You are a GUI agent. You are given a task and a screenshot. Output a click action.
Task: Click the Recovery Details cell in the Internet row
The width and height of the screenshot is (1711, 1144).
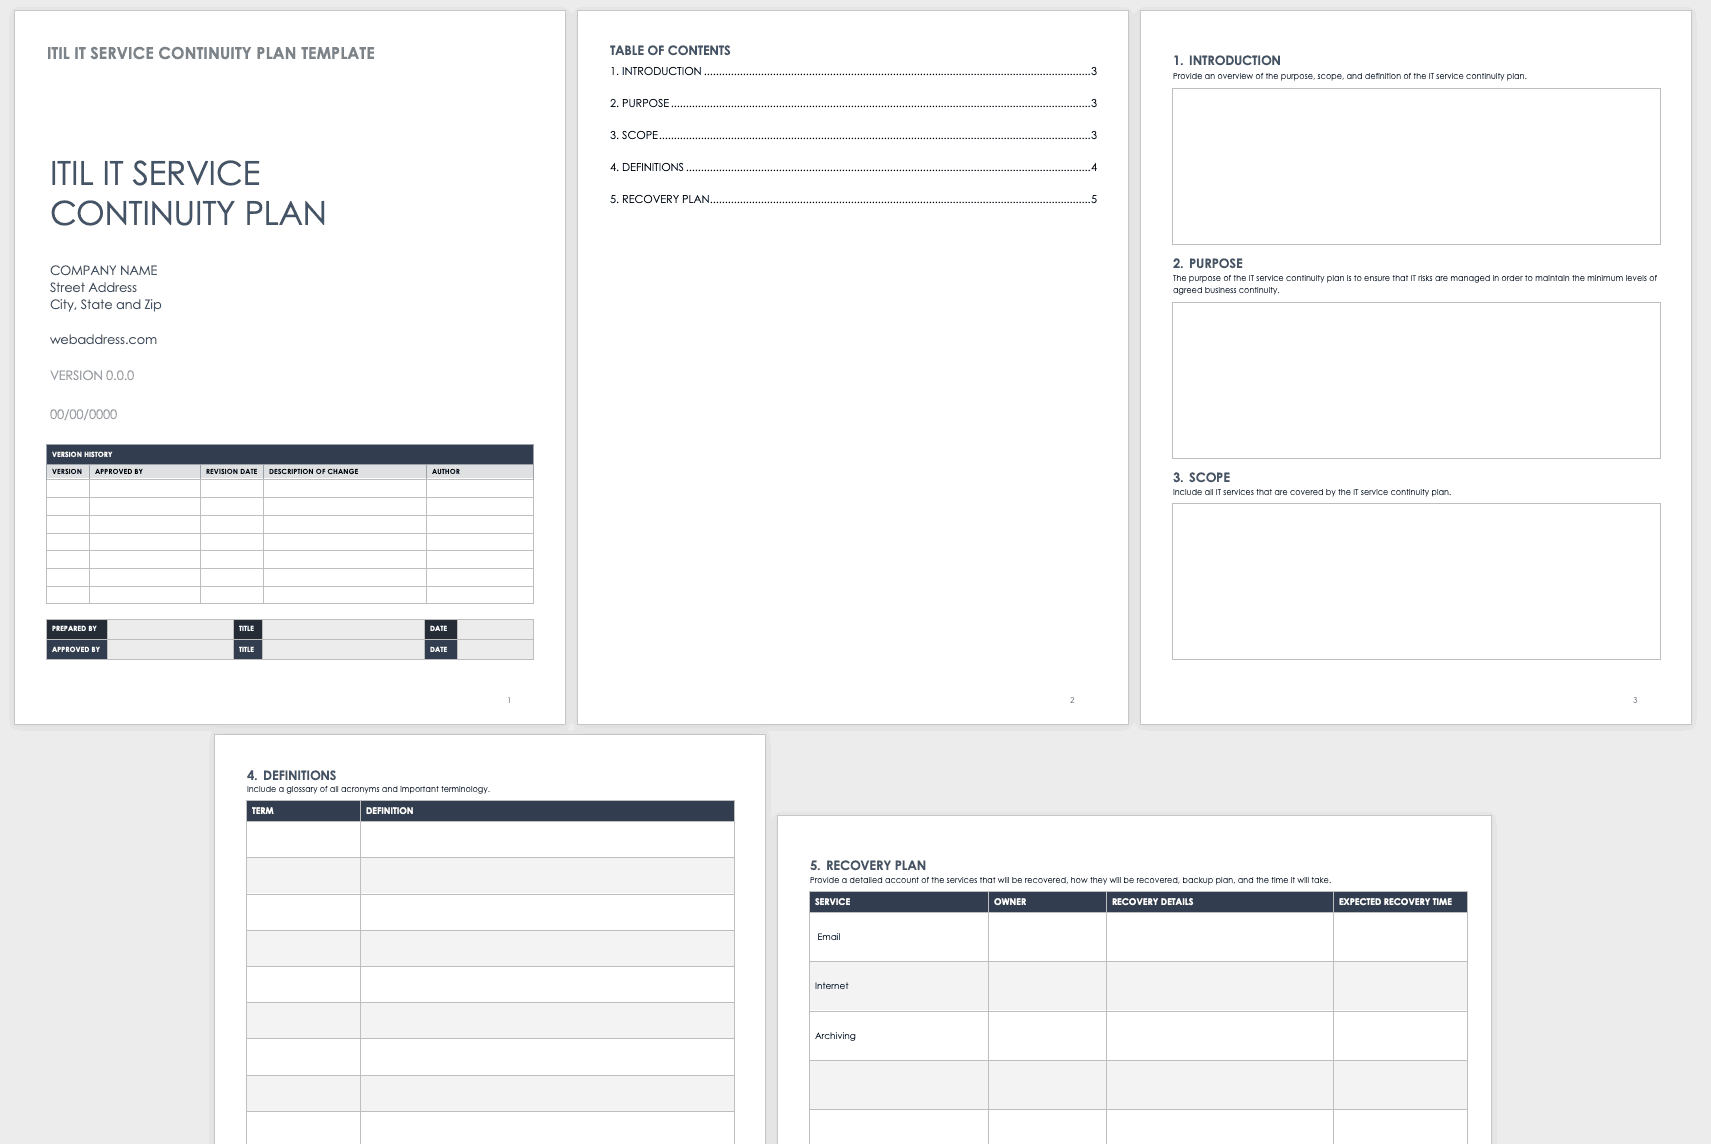point(1220,986)
